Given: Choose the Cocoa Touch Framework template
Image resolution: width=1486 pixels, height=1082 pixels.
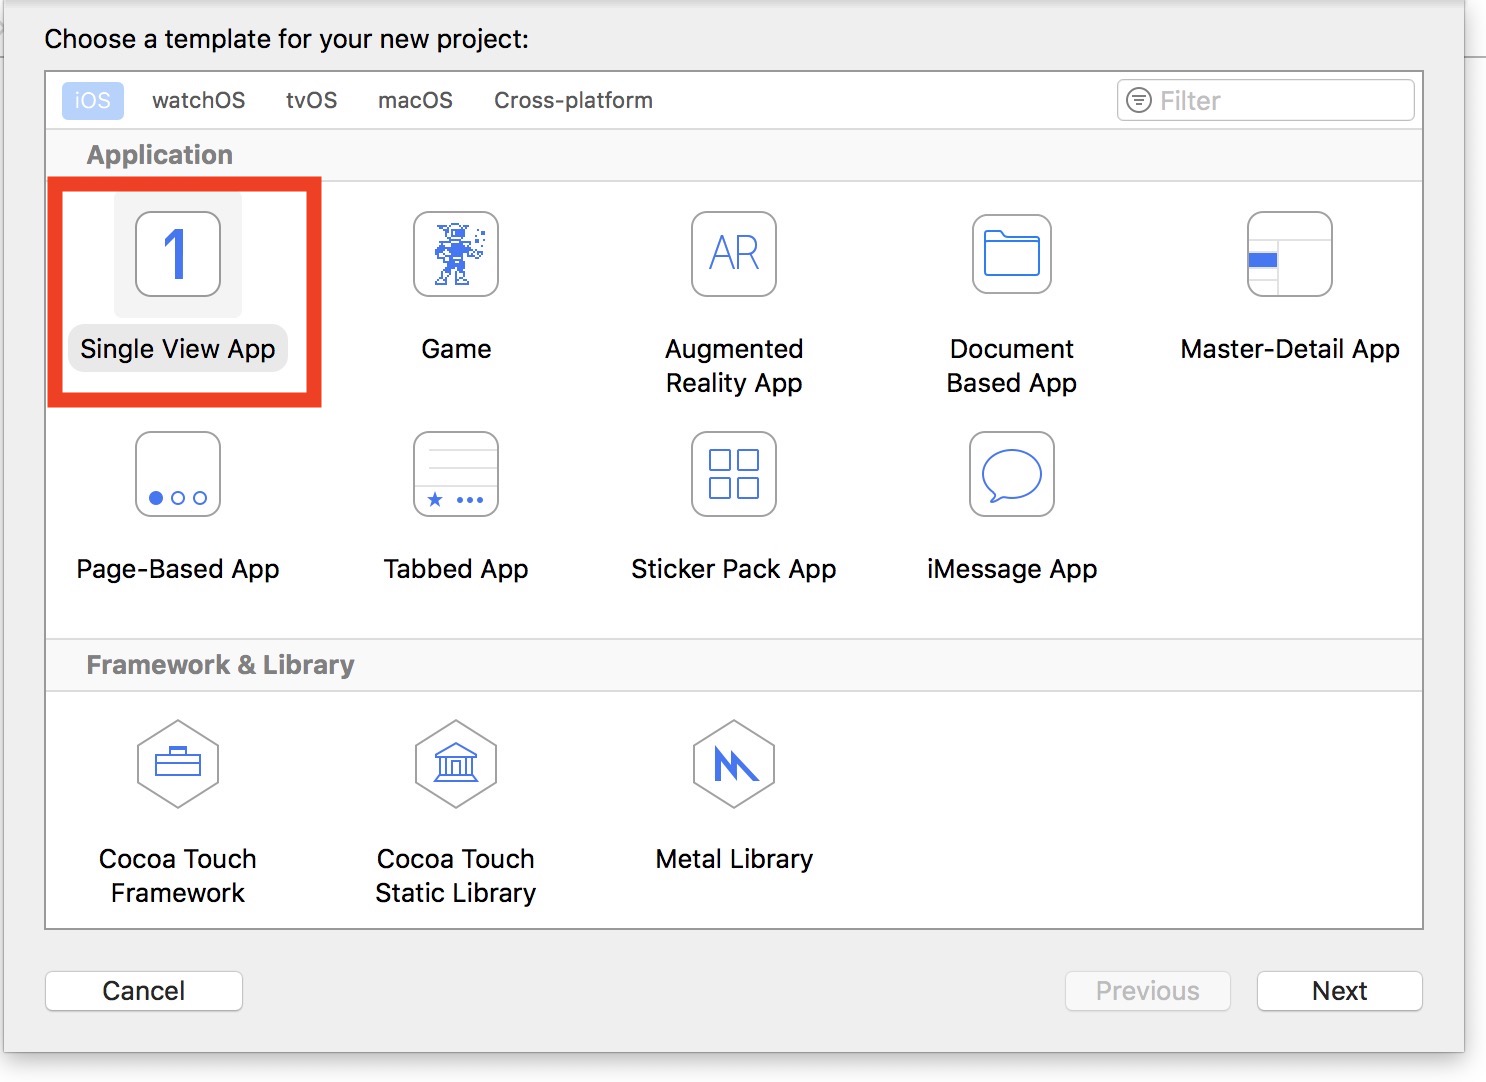Looking at the screenshot, I should (x=178, y=764).
